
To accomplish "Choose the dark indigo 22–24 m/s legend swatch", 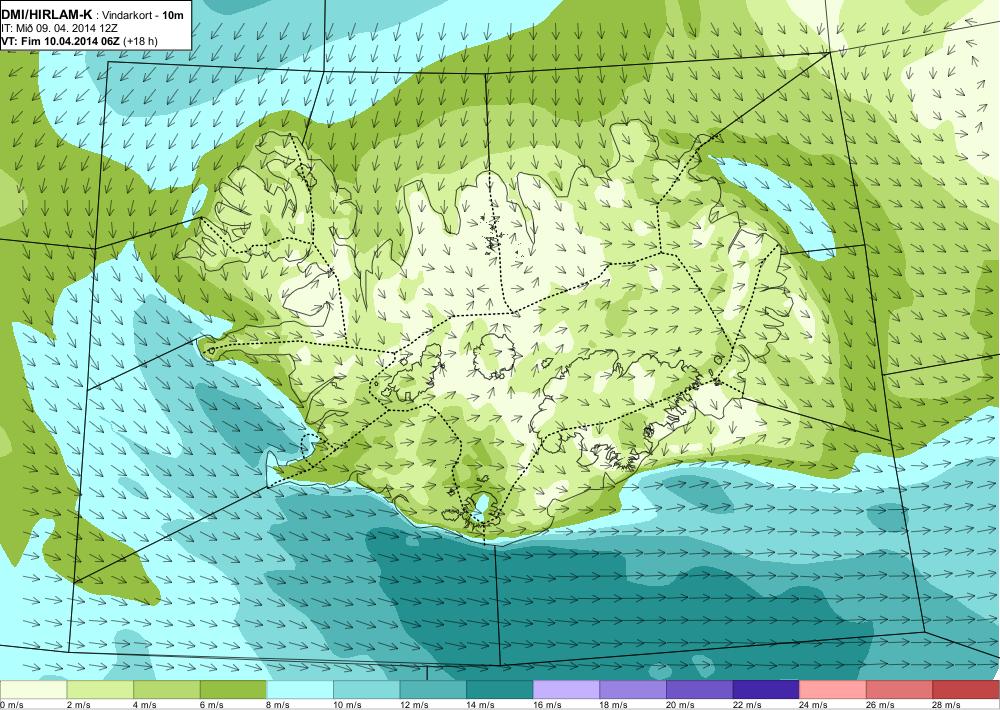I will pos(766,690).
